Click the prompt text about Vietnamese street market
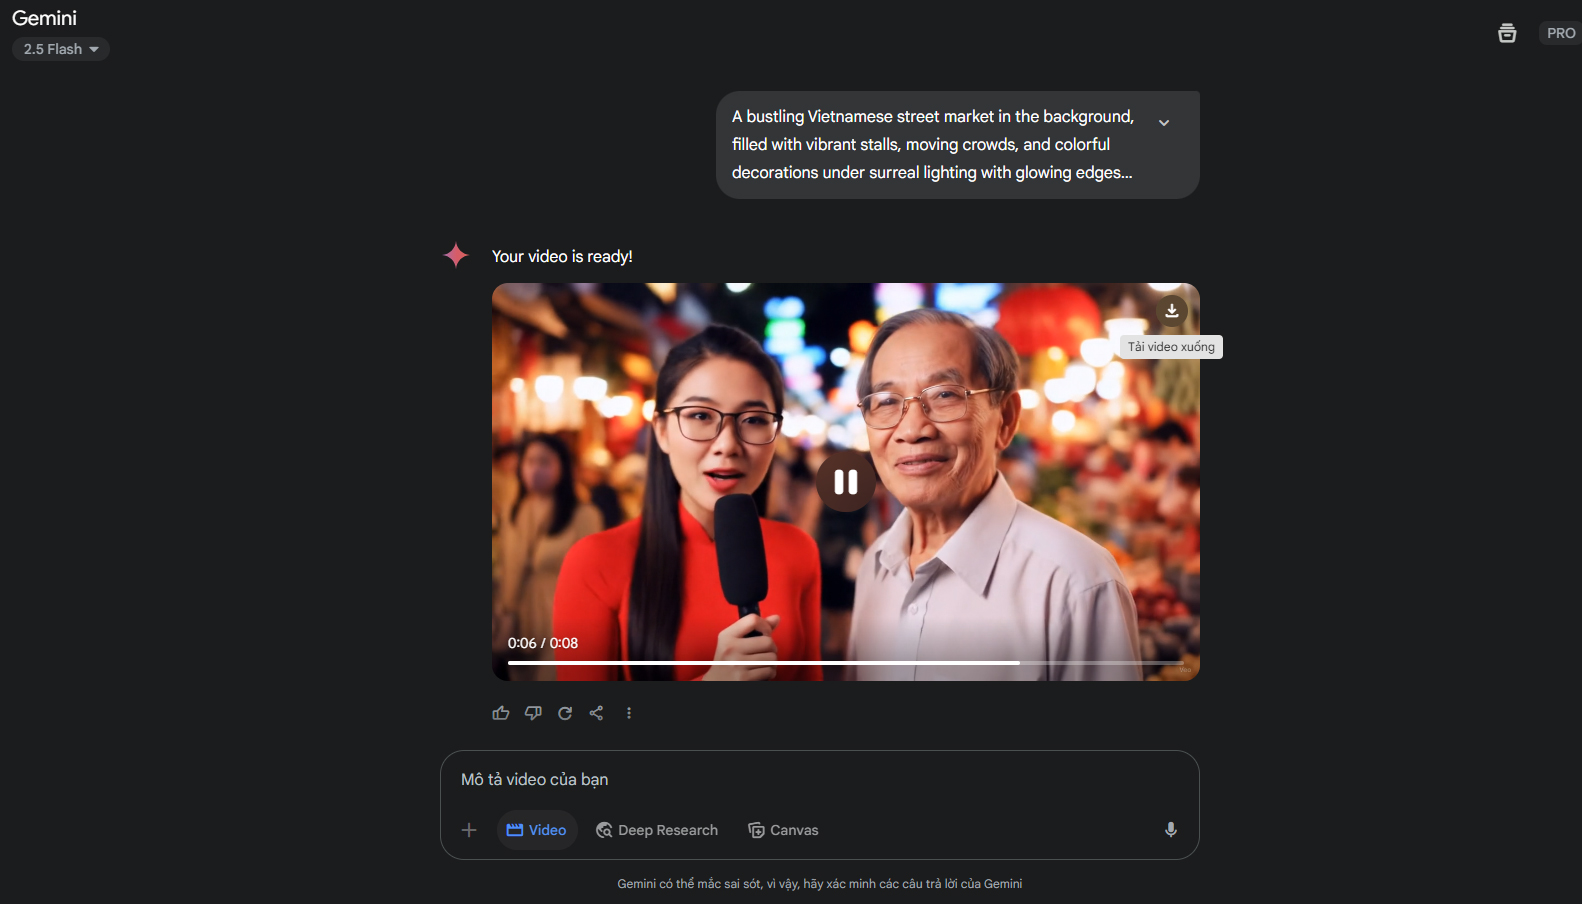Viewport: 1582px width, 904px height. pyautogui.click(x=933, y=144)
